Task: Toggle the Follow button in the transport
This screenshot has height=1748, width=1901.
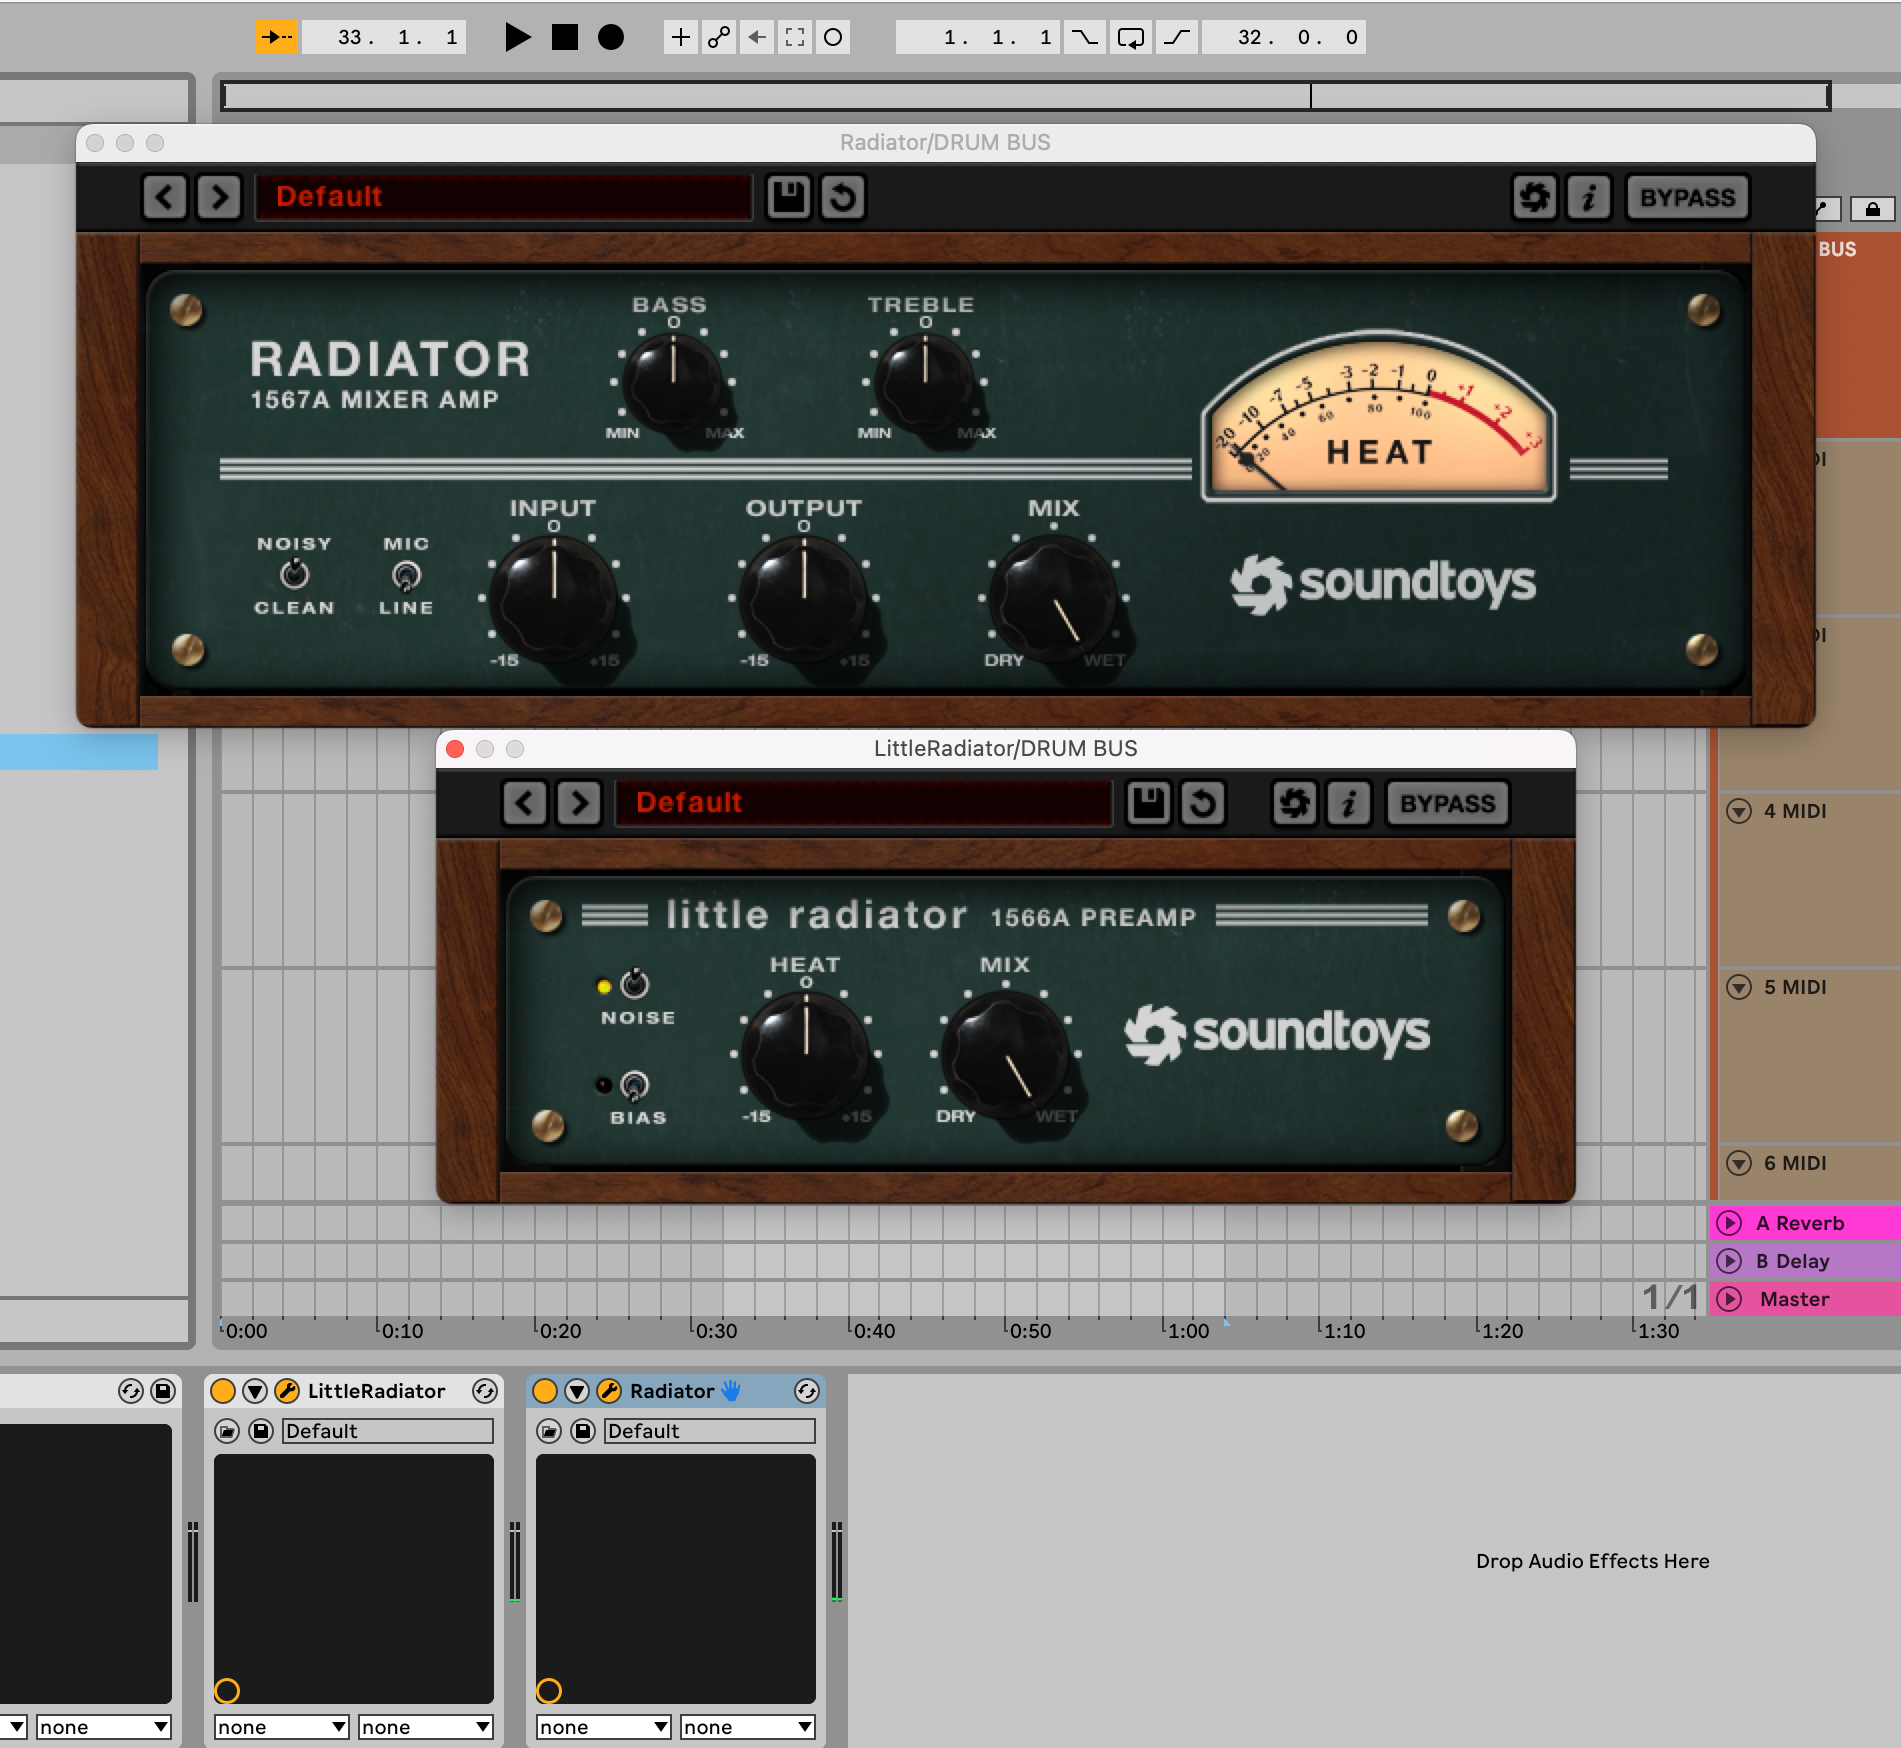Action: pyautogui.click(x=276, y=37)
